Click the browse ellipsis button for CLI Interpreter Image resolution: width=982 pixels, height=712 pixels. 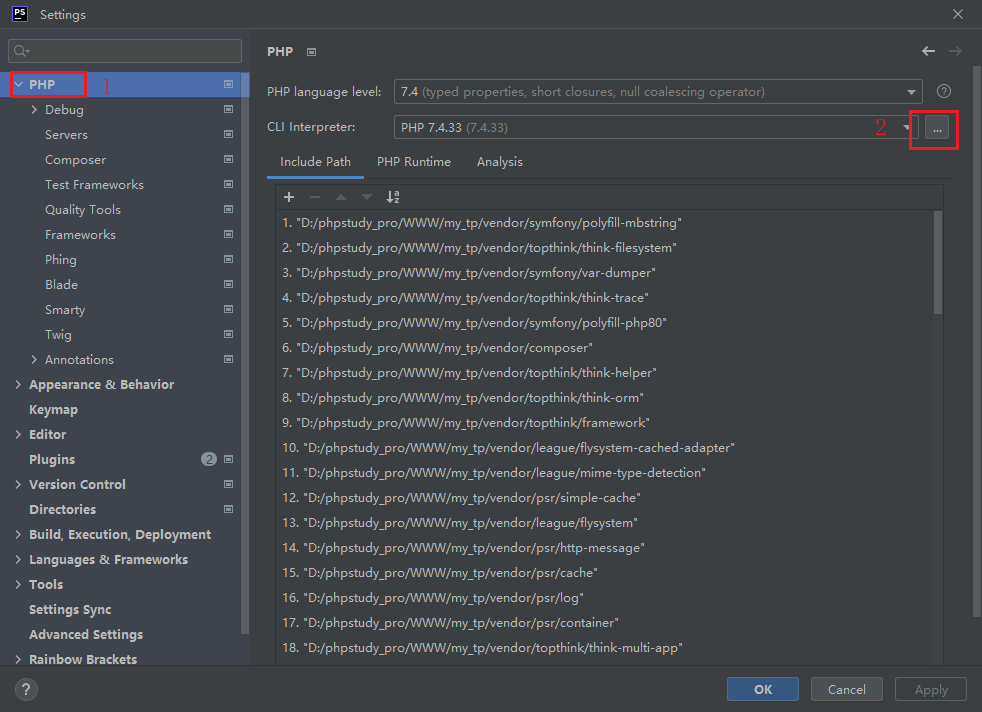(x=937, y=128)
